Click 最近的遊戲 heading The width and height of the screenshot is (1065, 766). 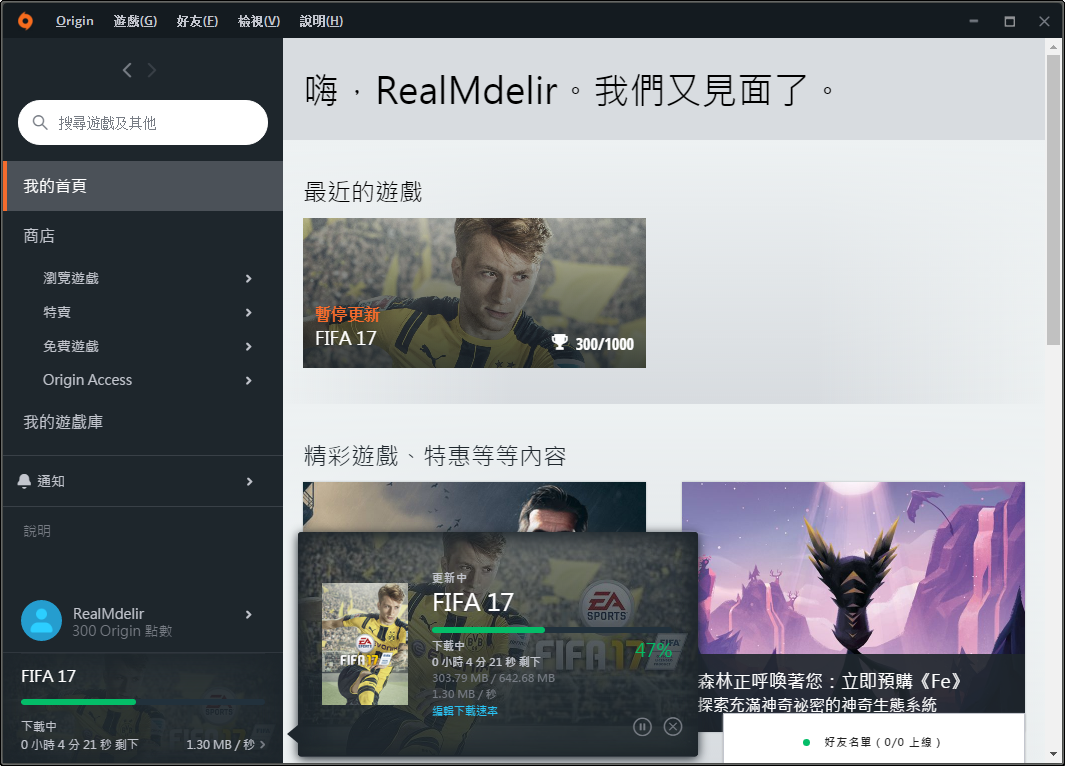[x=363, y=192]
